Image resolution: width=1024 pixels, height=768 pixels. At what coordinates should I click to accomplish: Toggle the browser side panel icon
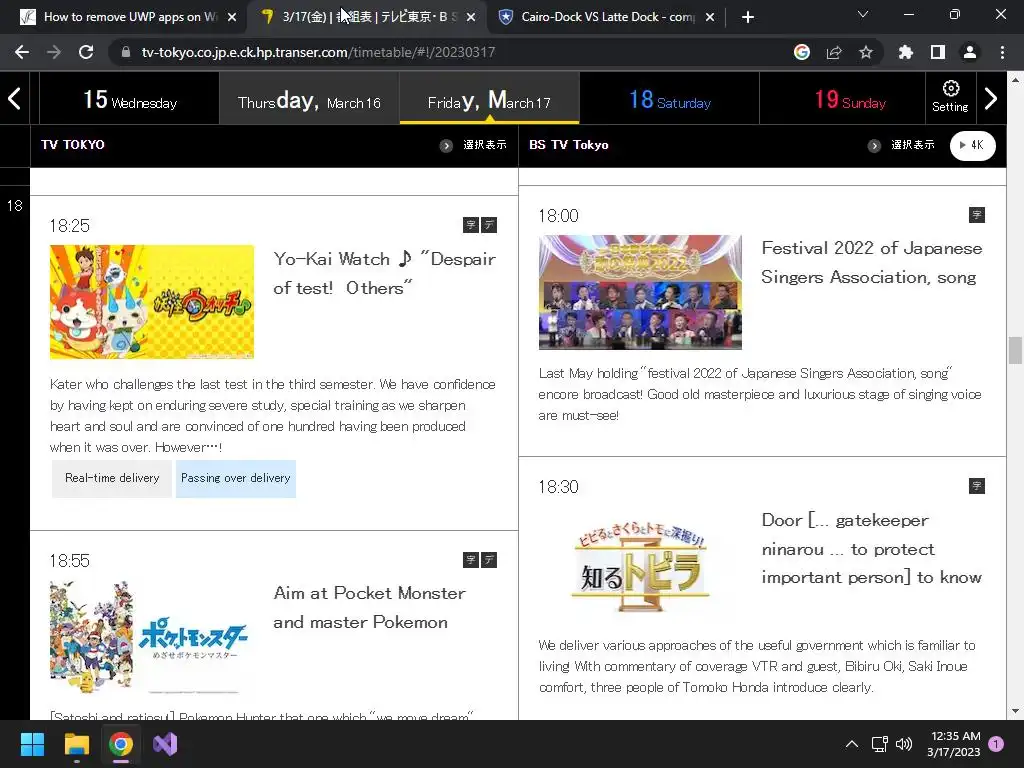(x=937, y=52)
